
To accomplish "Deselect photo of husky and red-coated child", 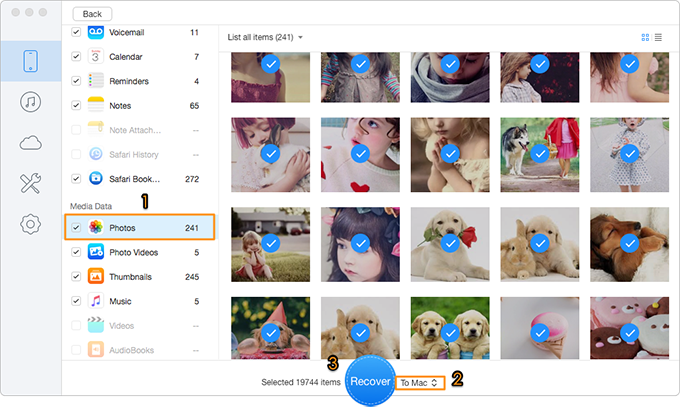I will [x=540, y=154].
